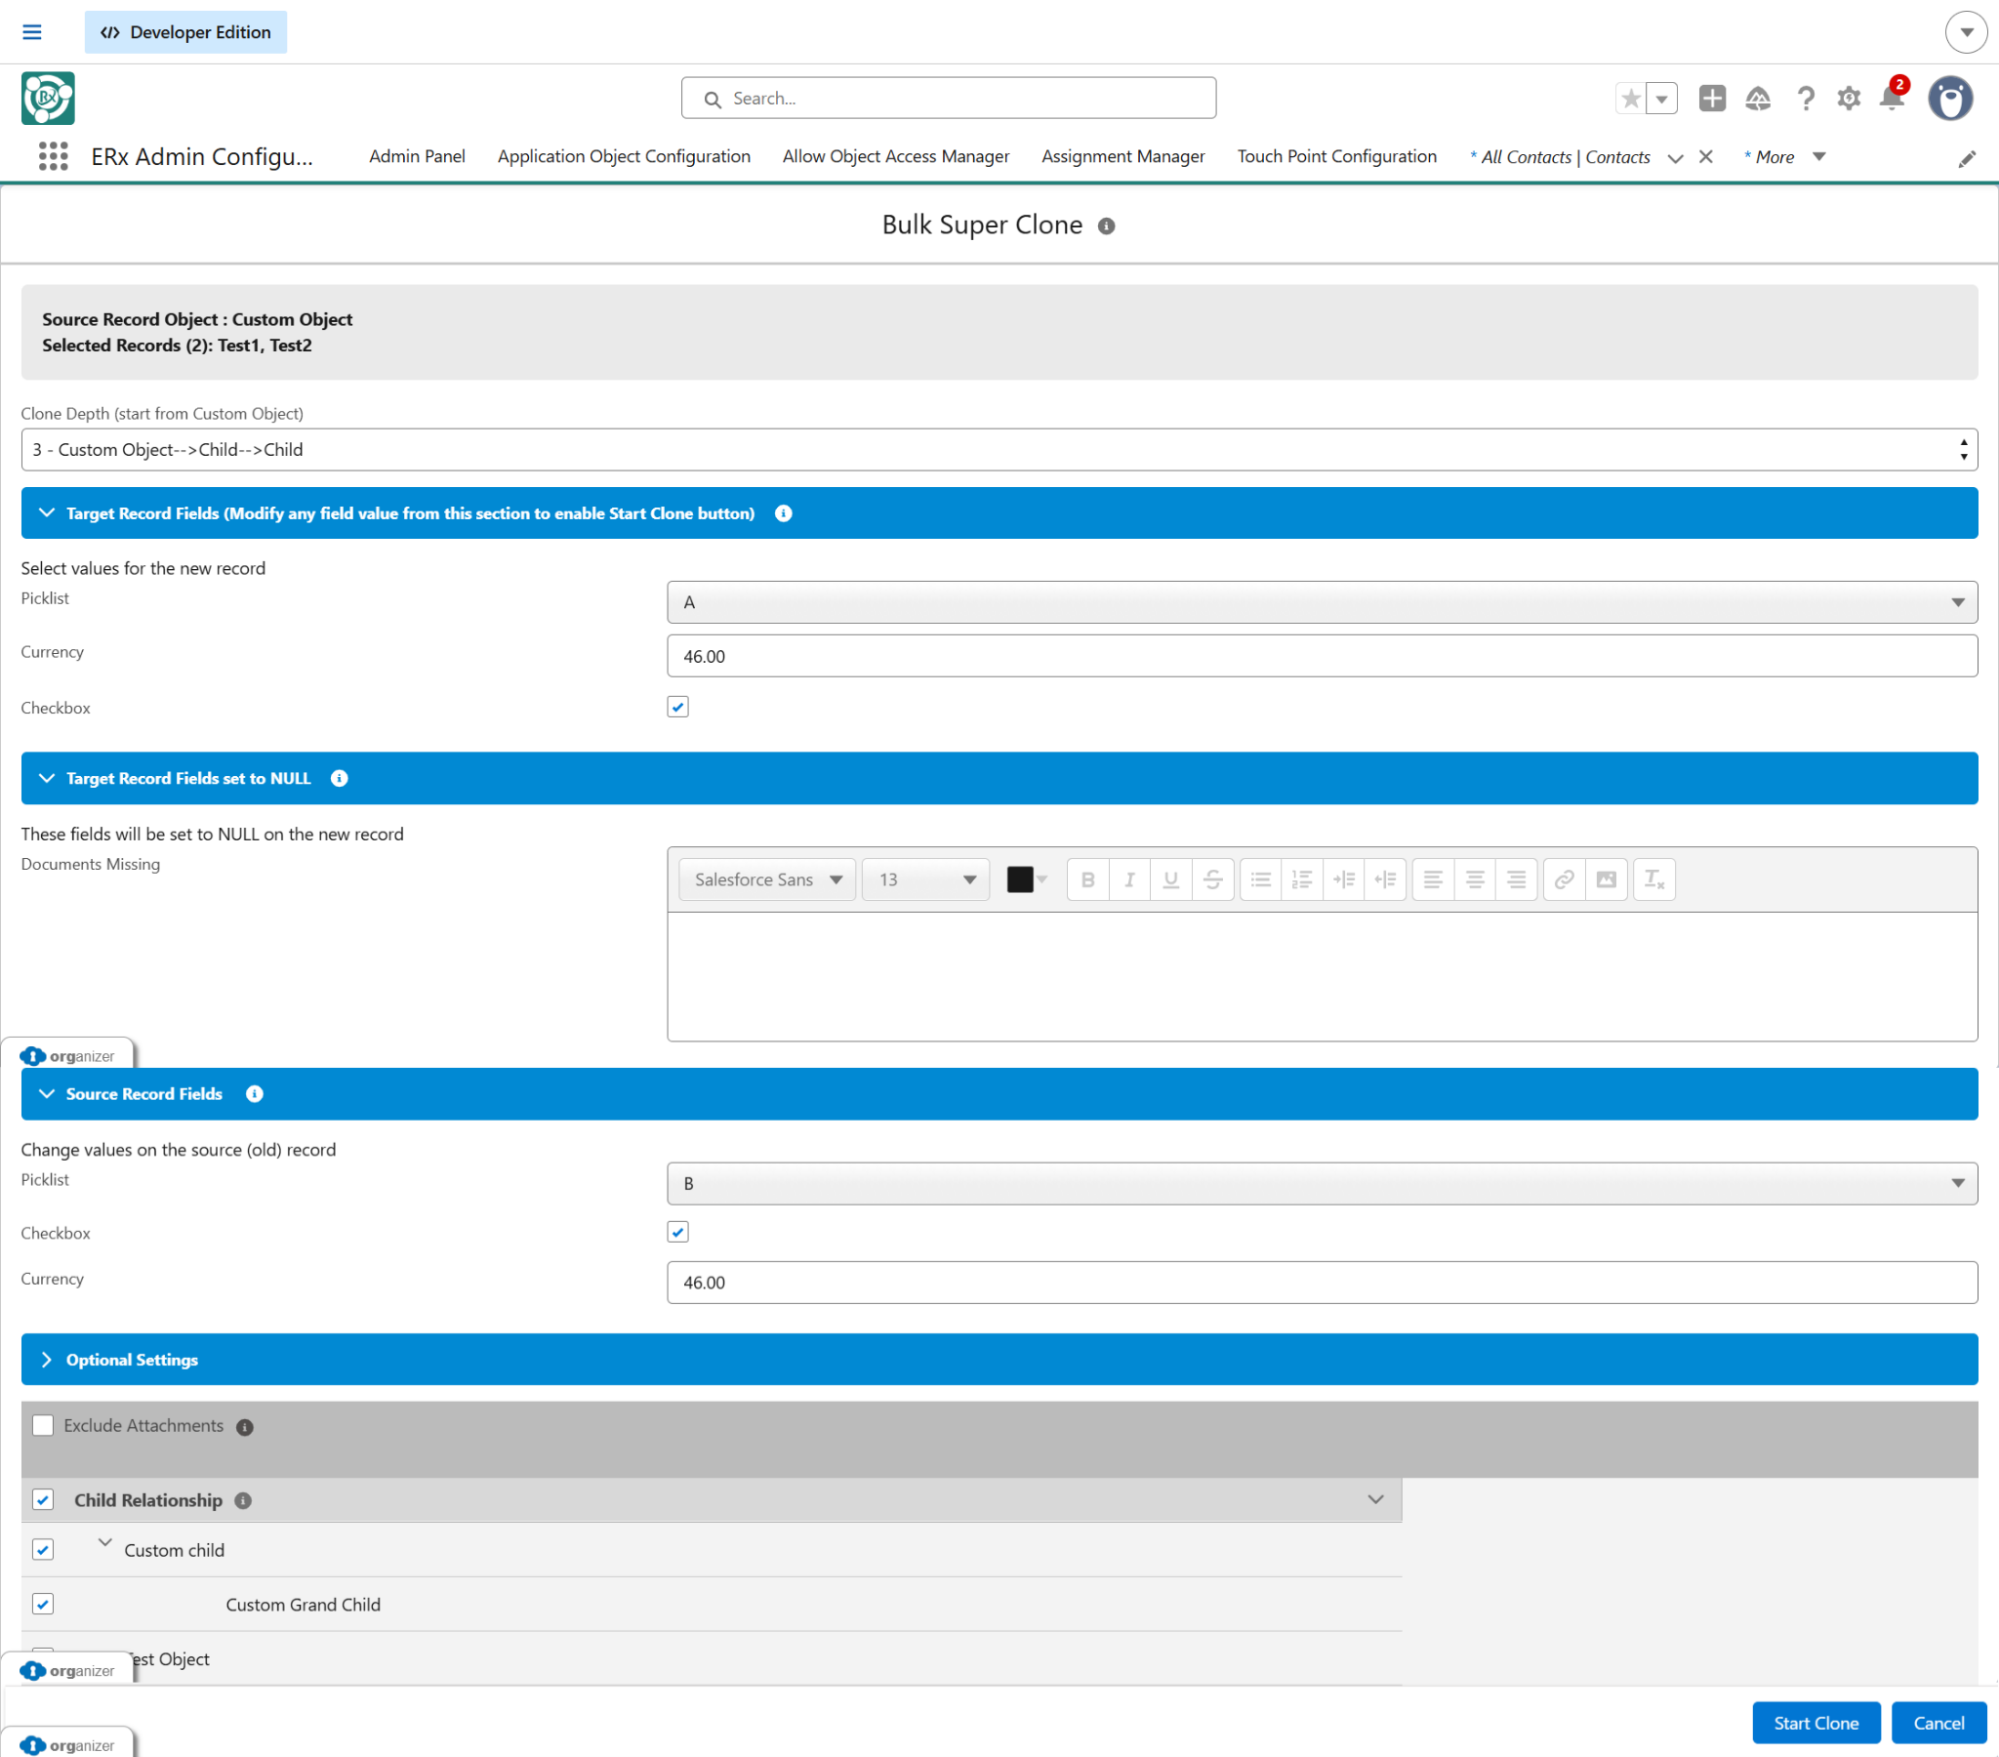Collapse the Target Record Fields section

pyautogui.click(x=46, y=513)
